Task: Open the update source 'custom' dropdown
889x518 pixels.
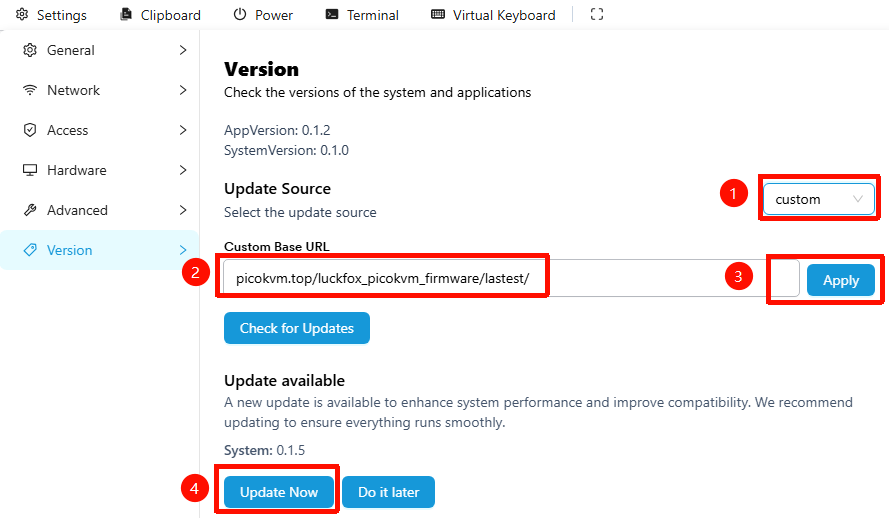Action: [x=819, y=199]
